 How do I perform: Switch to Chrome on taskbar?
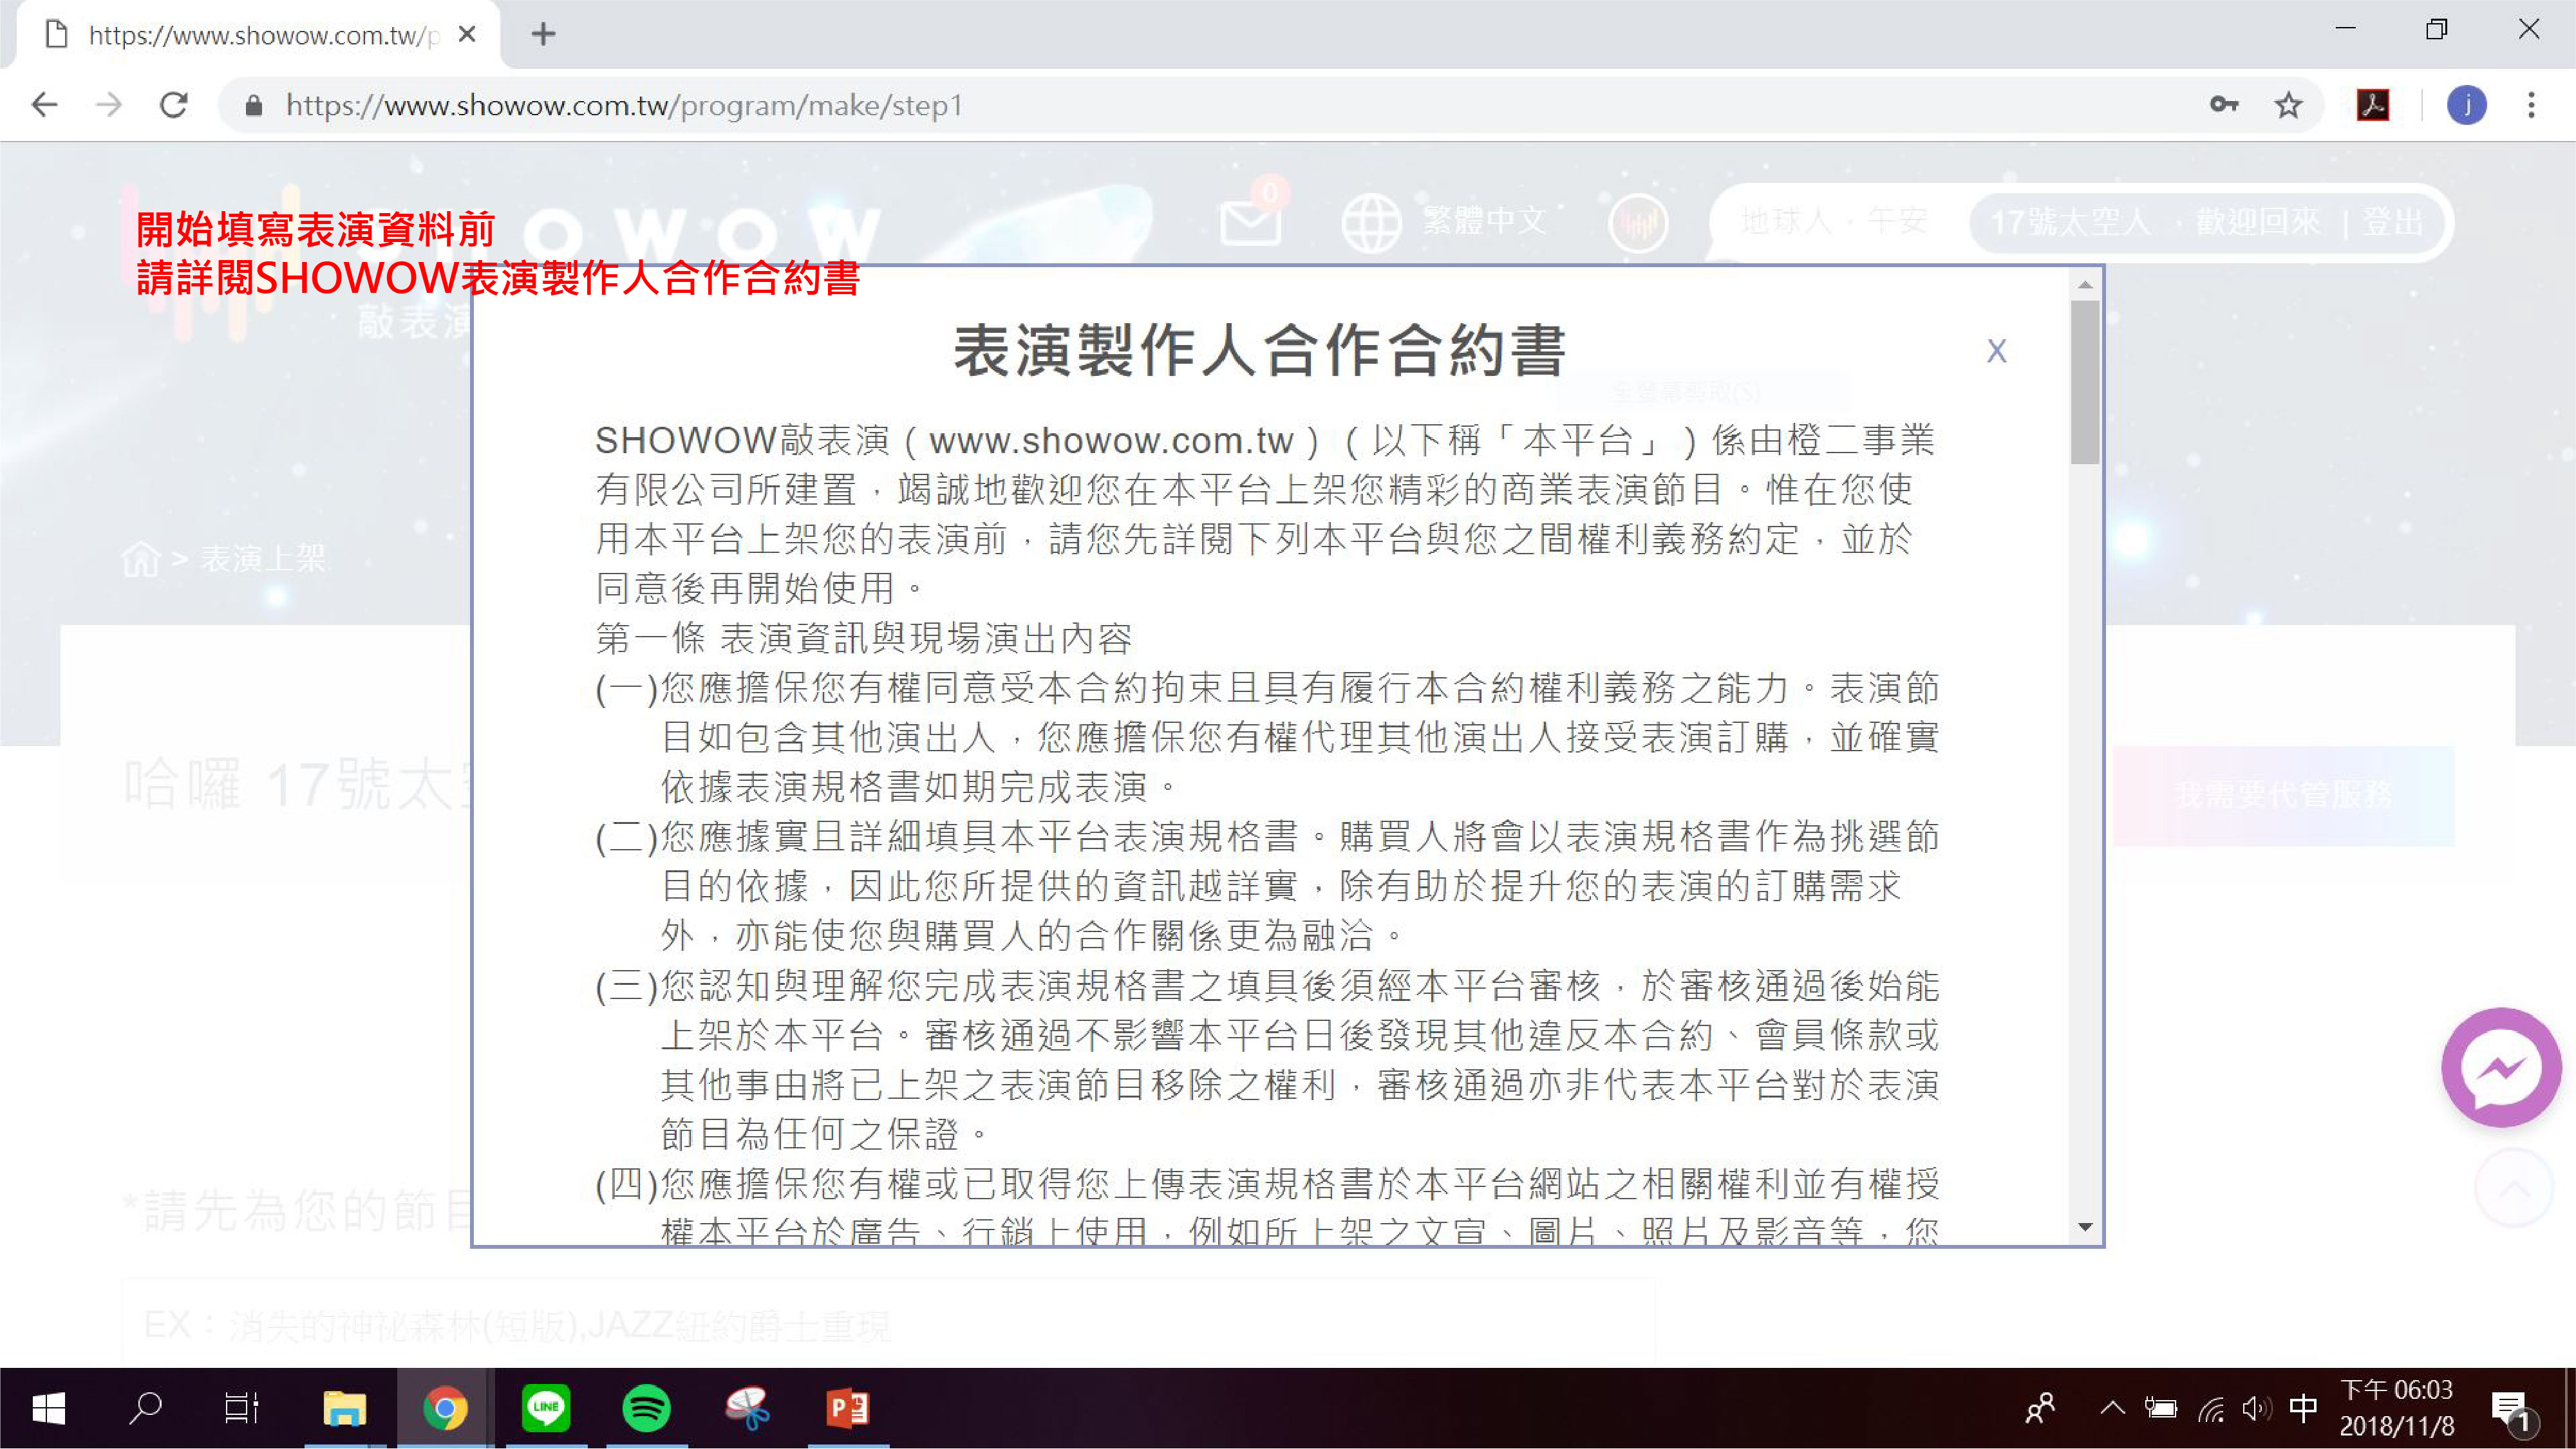point(445,1409)
